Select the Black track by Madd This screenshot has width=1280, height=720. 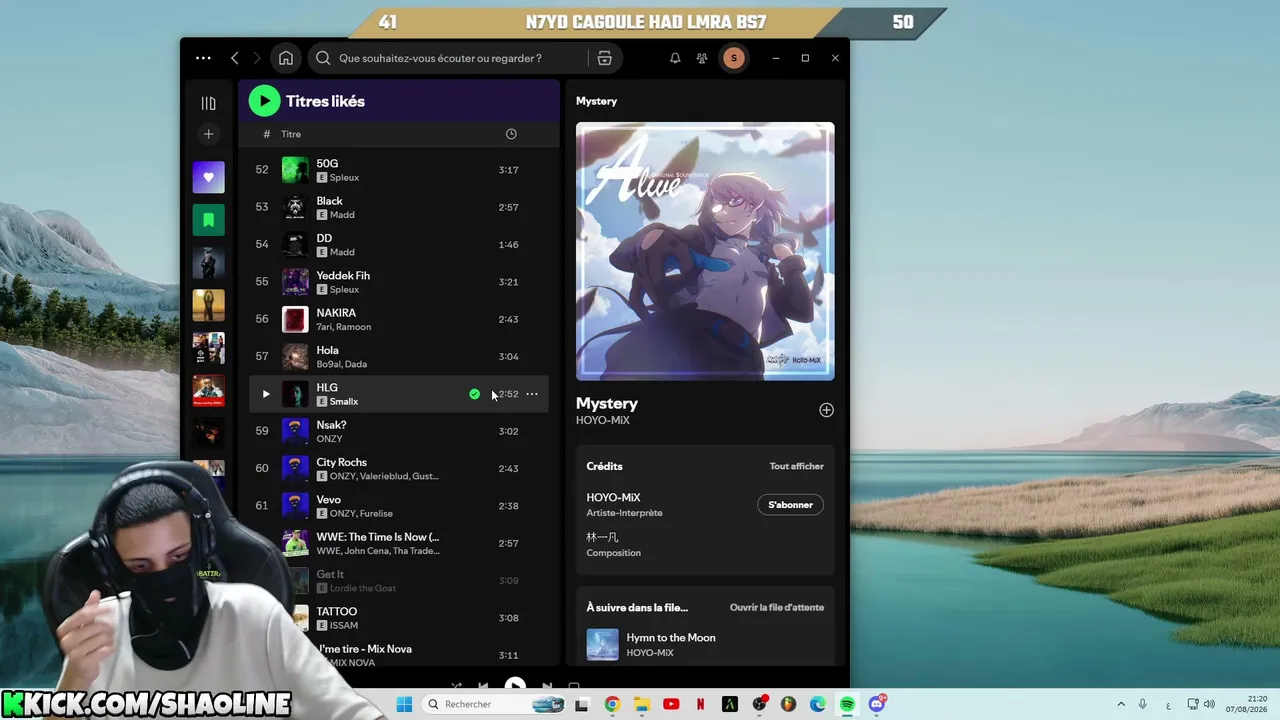[x=399, y=207]
